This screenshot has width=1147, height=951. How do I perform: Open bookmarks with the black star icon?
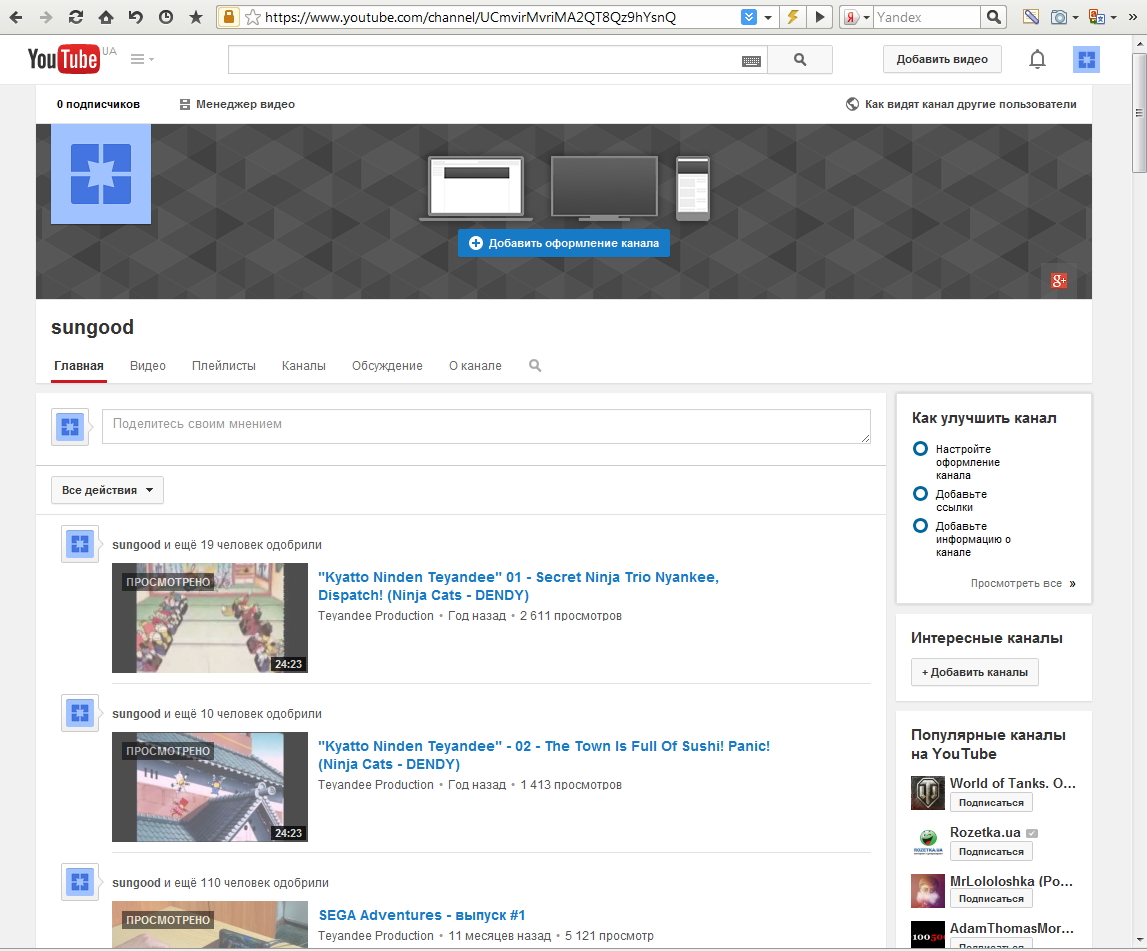[x=196, y=17]
